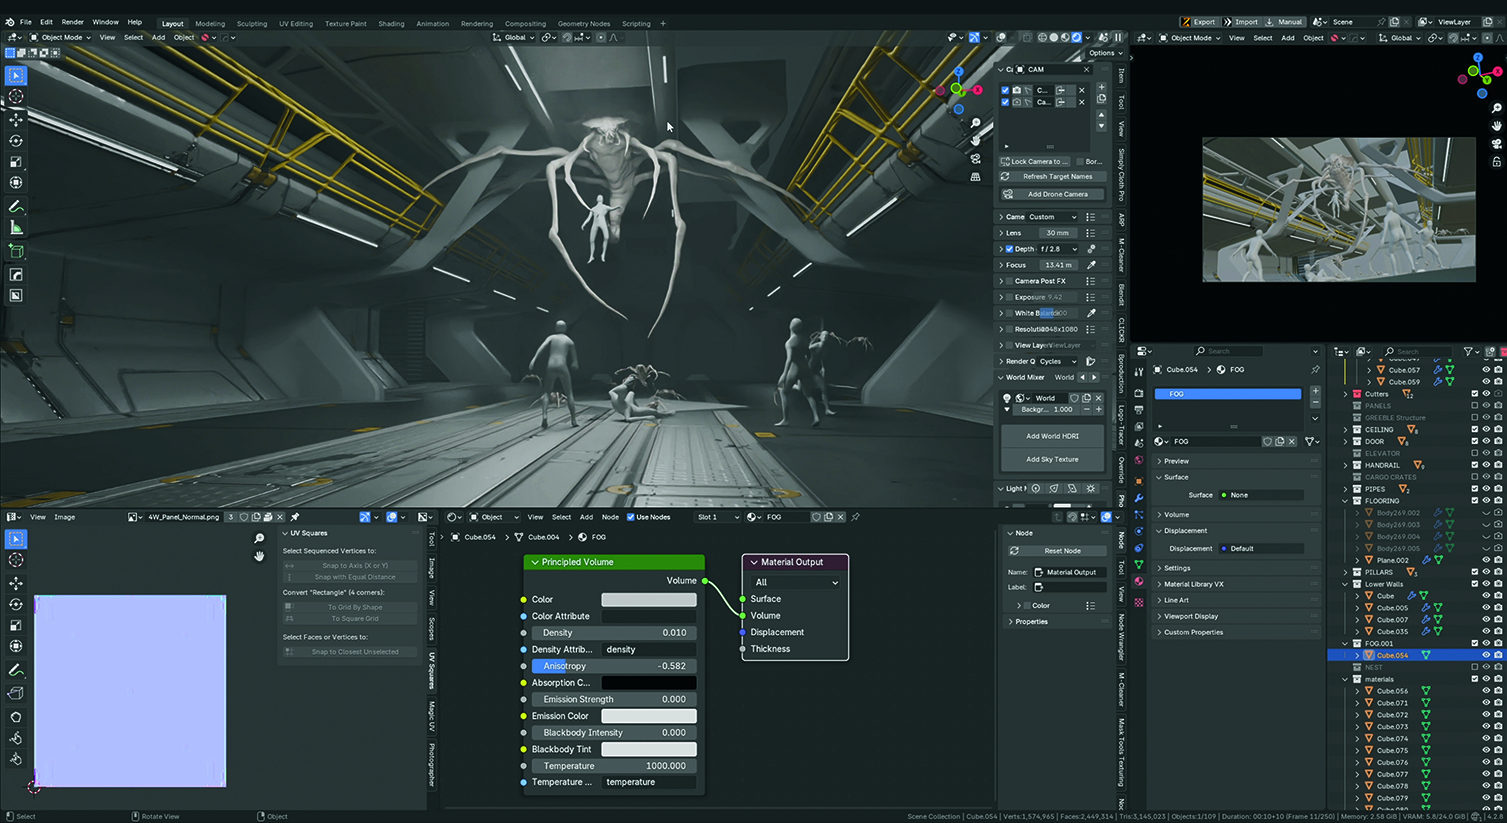
Task: Select the Move tool in viewport toolbar
Action: pyautogui.click(x=16, y=119)
